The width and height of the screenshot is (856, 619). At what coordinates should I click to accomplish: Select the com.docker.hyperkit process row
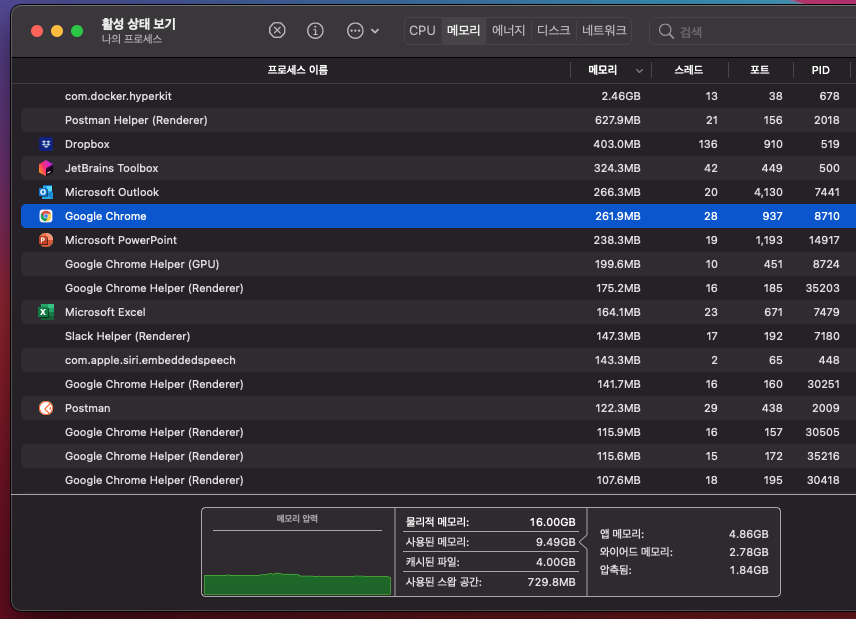438,96
